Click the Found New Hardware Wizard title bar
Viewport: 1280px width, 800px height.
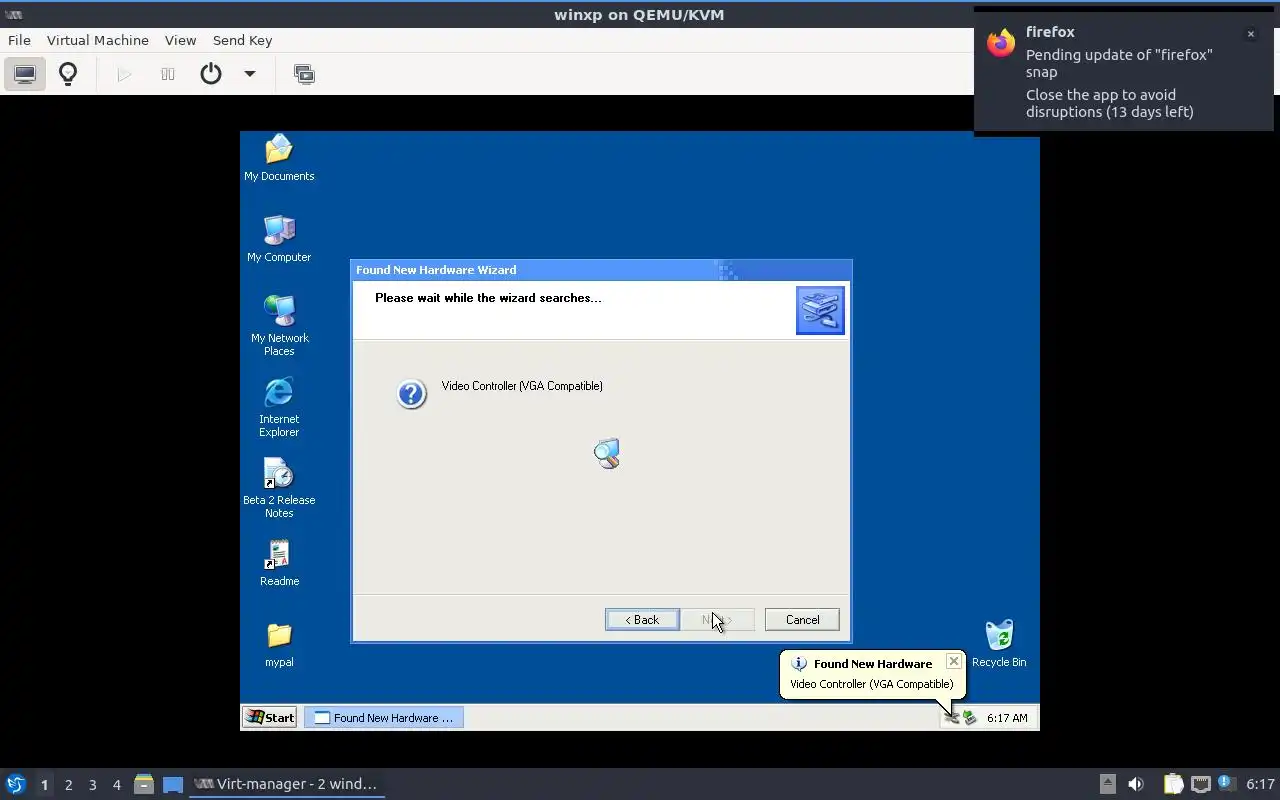point(601,270)
